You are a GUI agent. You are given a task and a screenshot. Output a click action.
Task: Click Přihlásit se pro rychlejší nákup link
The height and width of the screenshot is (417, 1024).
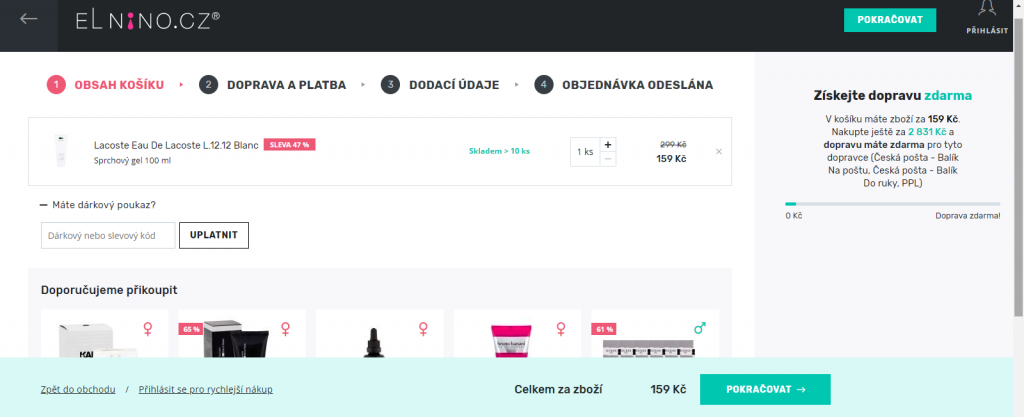(206, 390)
